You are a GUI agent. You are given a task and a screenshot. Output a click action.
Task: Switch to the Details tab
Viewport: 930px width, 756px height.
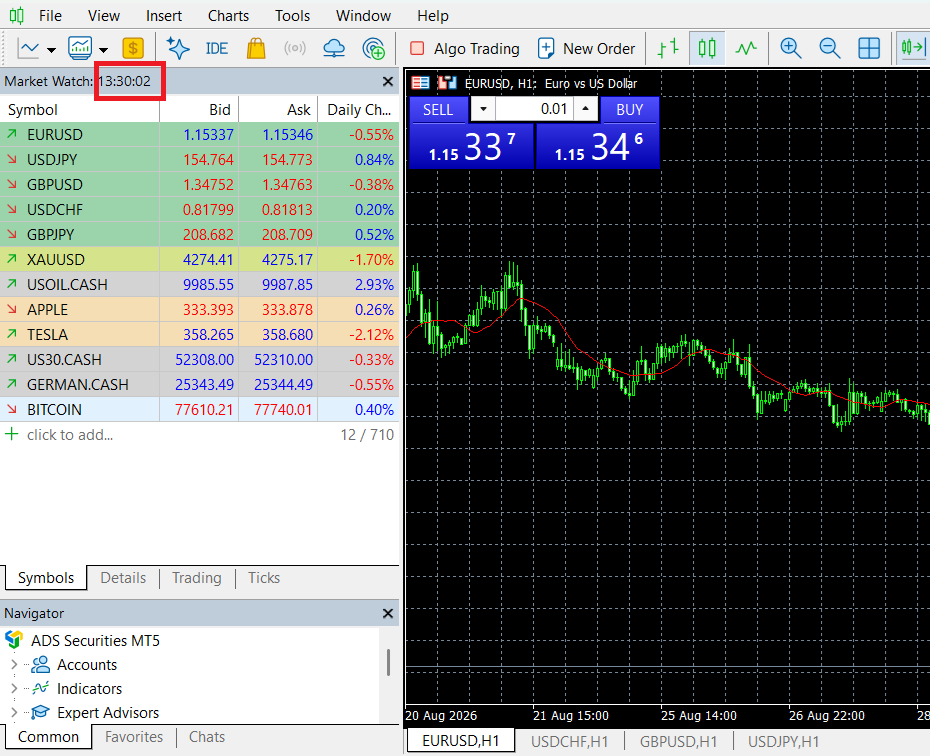coord(123,578)
